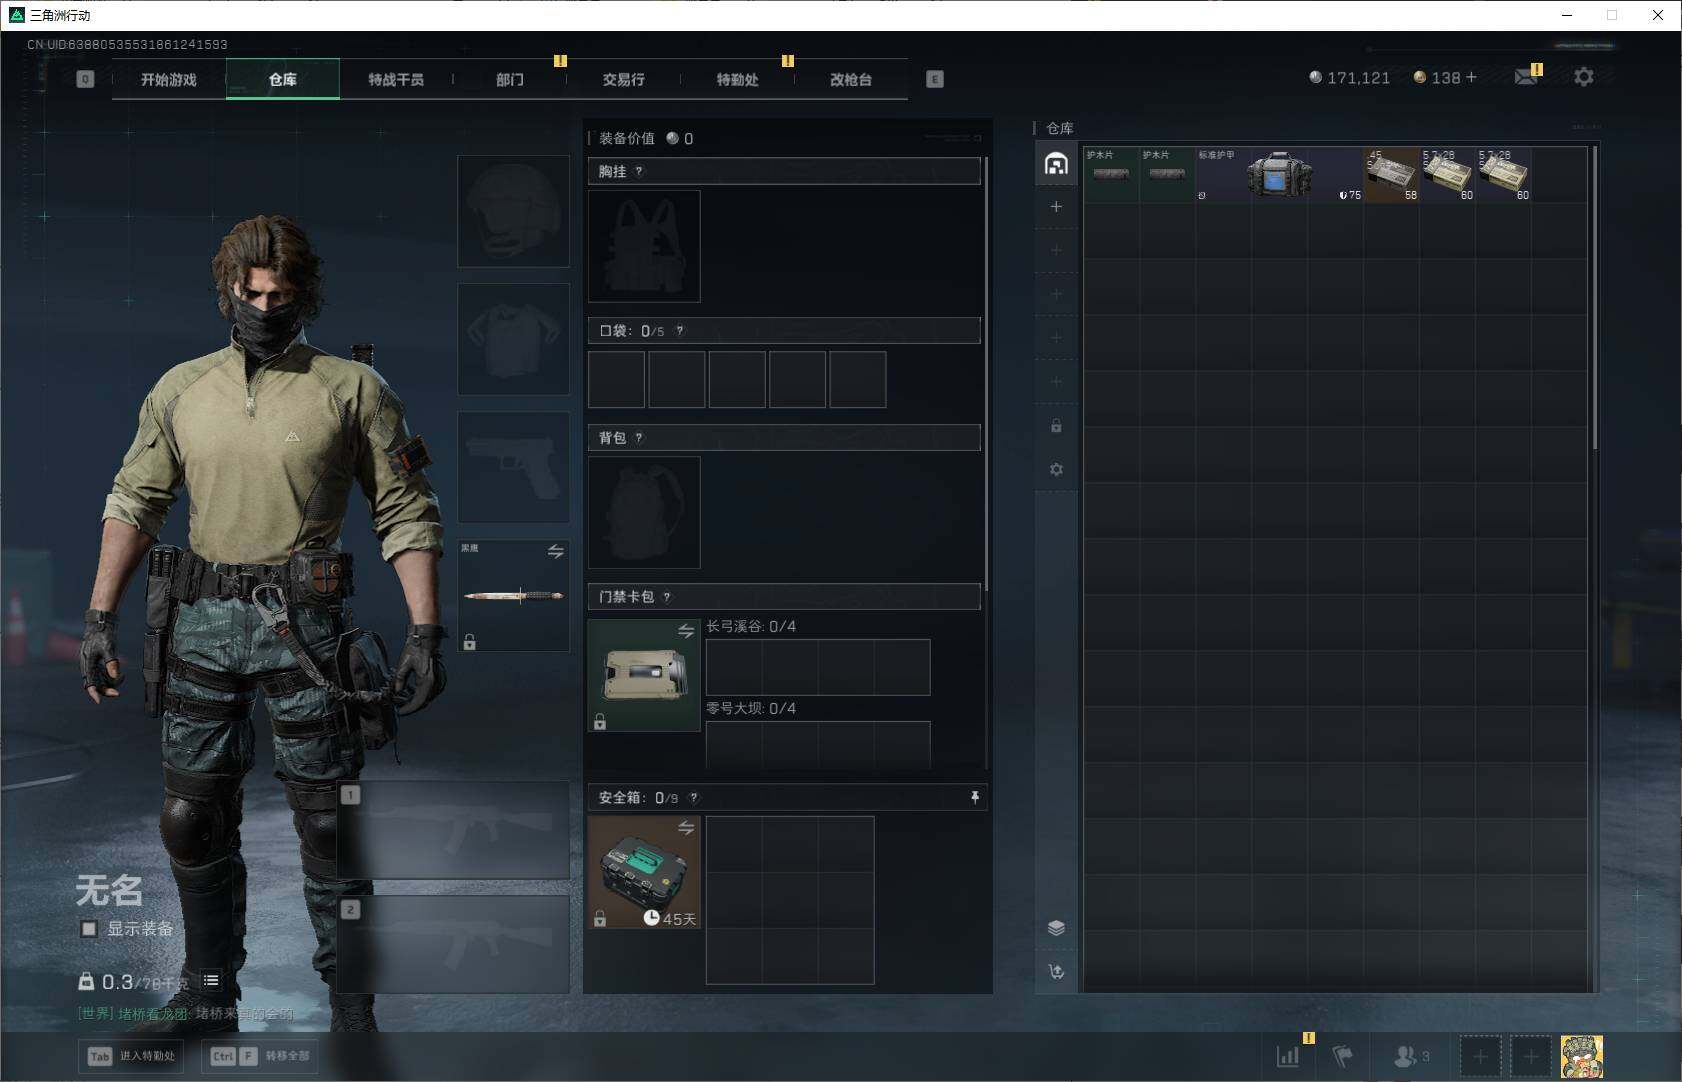Open the settings gear in top bar

click(x=1583, y=77)
